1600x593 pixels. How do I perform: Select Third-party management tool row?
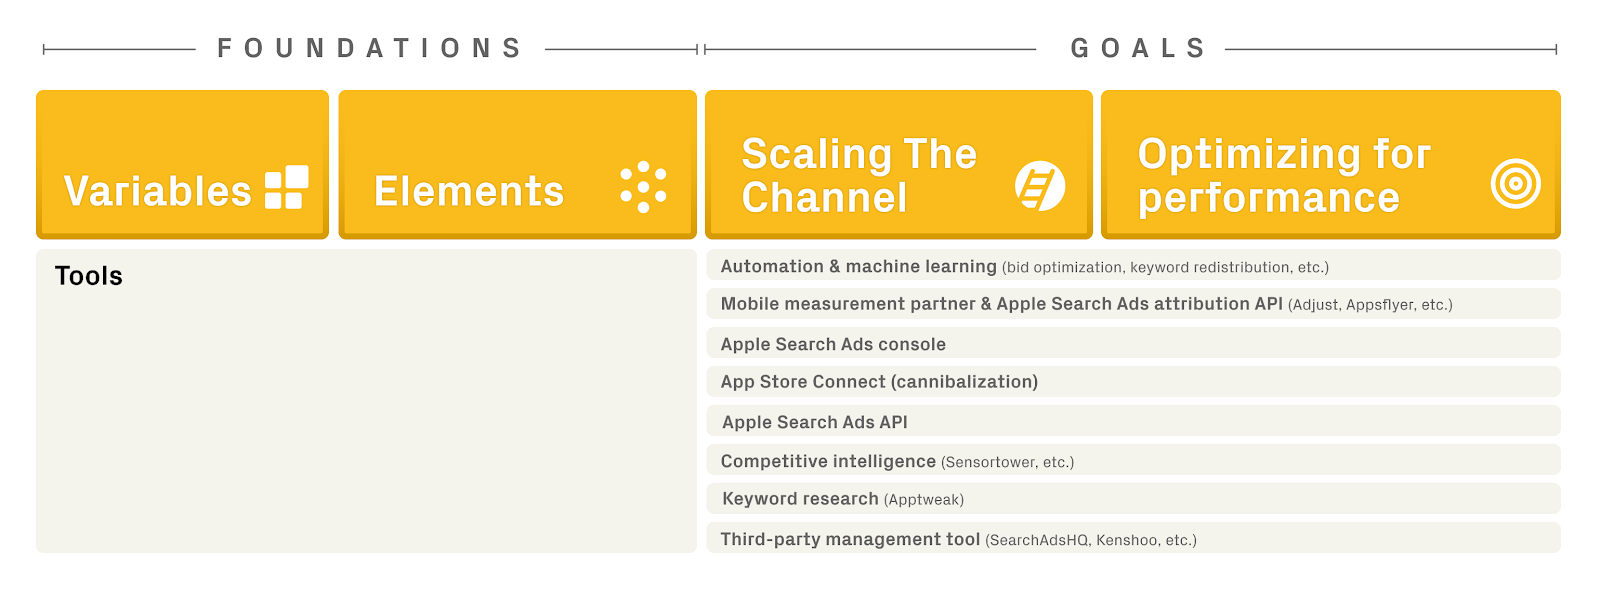tap(1133, 538)
